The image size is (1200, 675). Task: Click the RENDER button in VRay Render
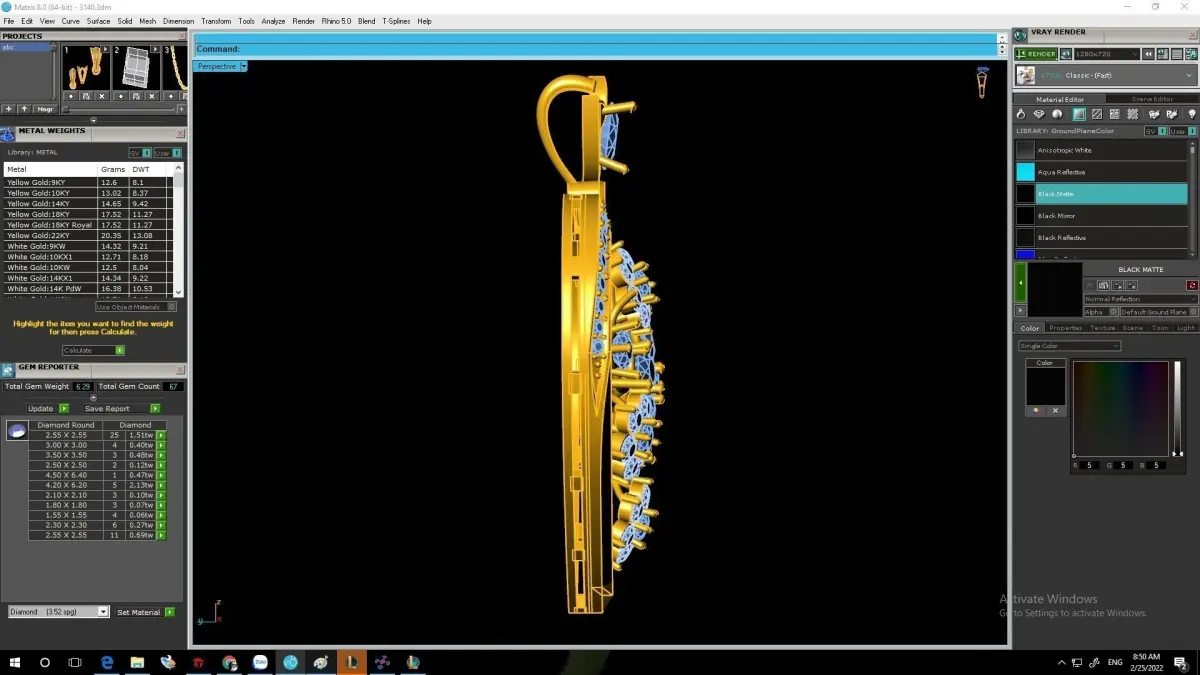pos(1035,54)
